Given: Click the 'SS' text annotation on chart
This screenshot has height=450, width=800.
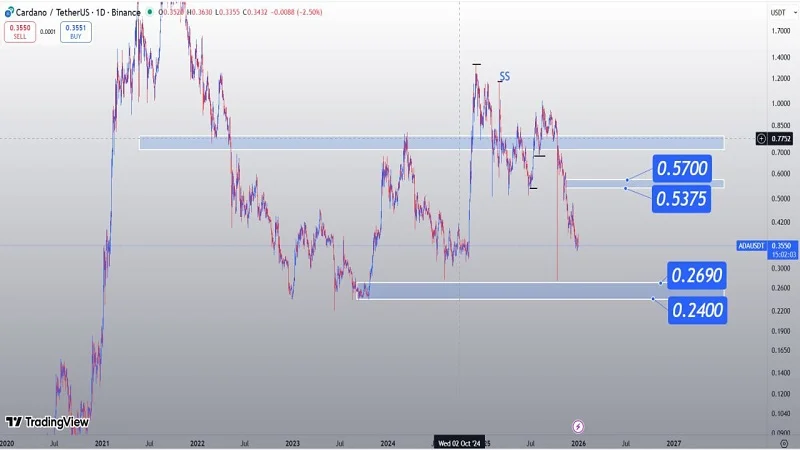Looking at the screenshot, I should (x=505, y=76).
